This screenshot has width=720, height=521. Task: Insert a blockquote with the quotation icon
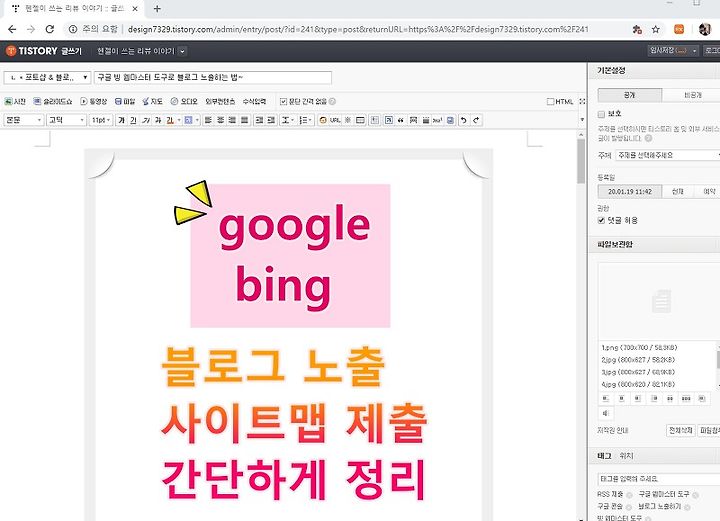[x=401, y=120]
